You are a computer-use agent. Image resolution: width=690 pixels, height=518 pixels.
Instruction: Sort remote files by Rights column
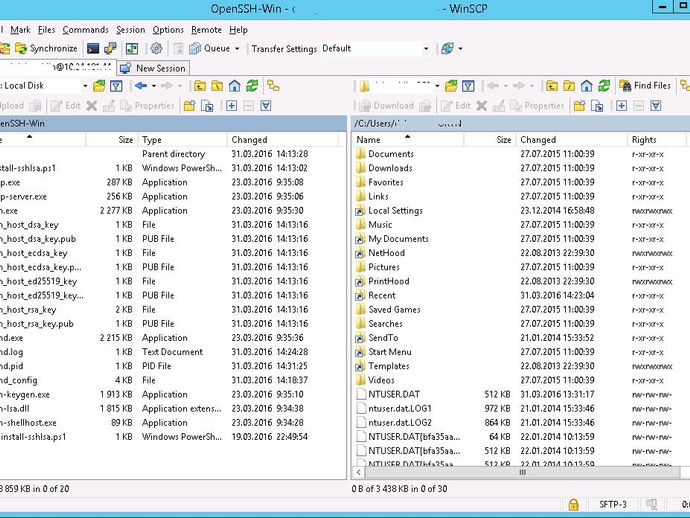657,140
